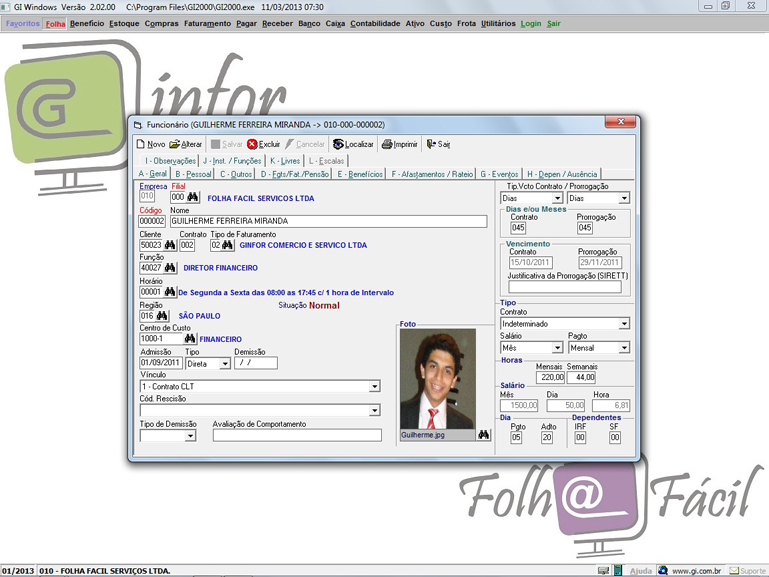Open the Folha menu

click(x=55, y=24)
